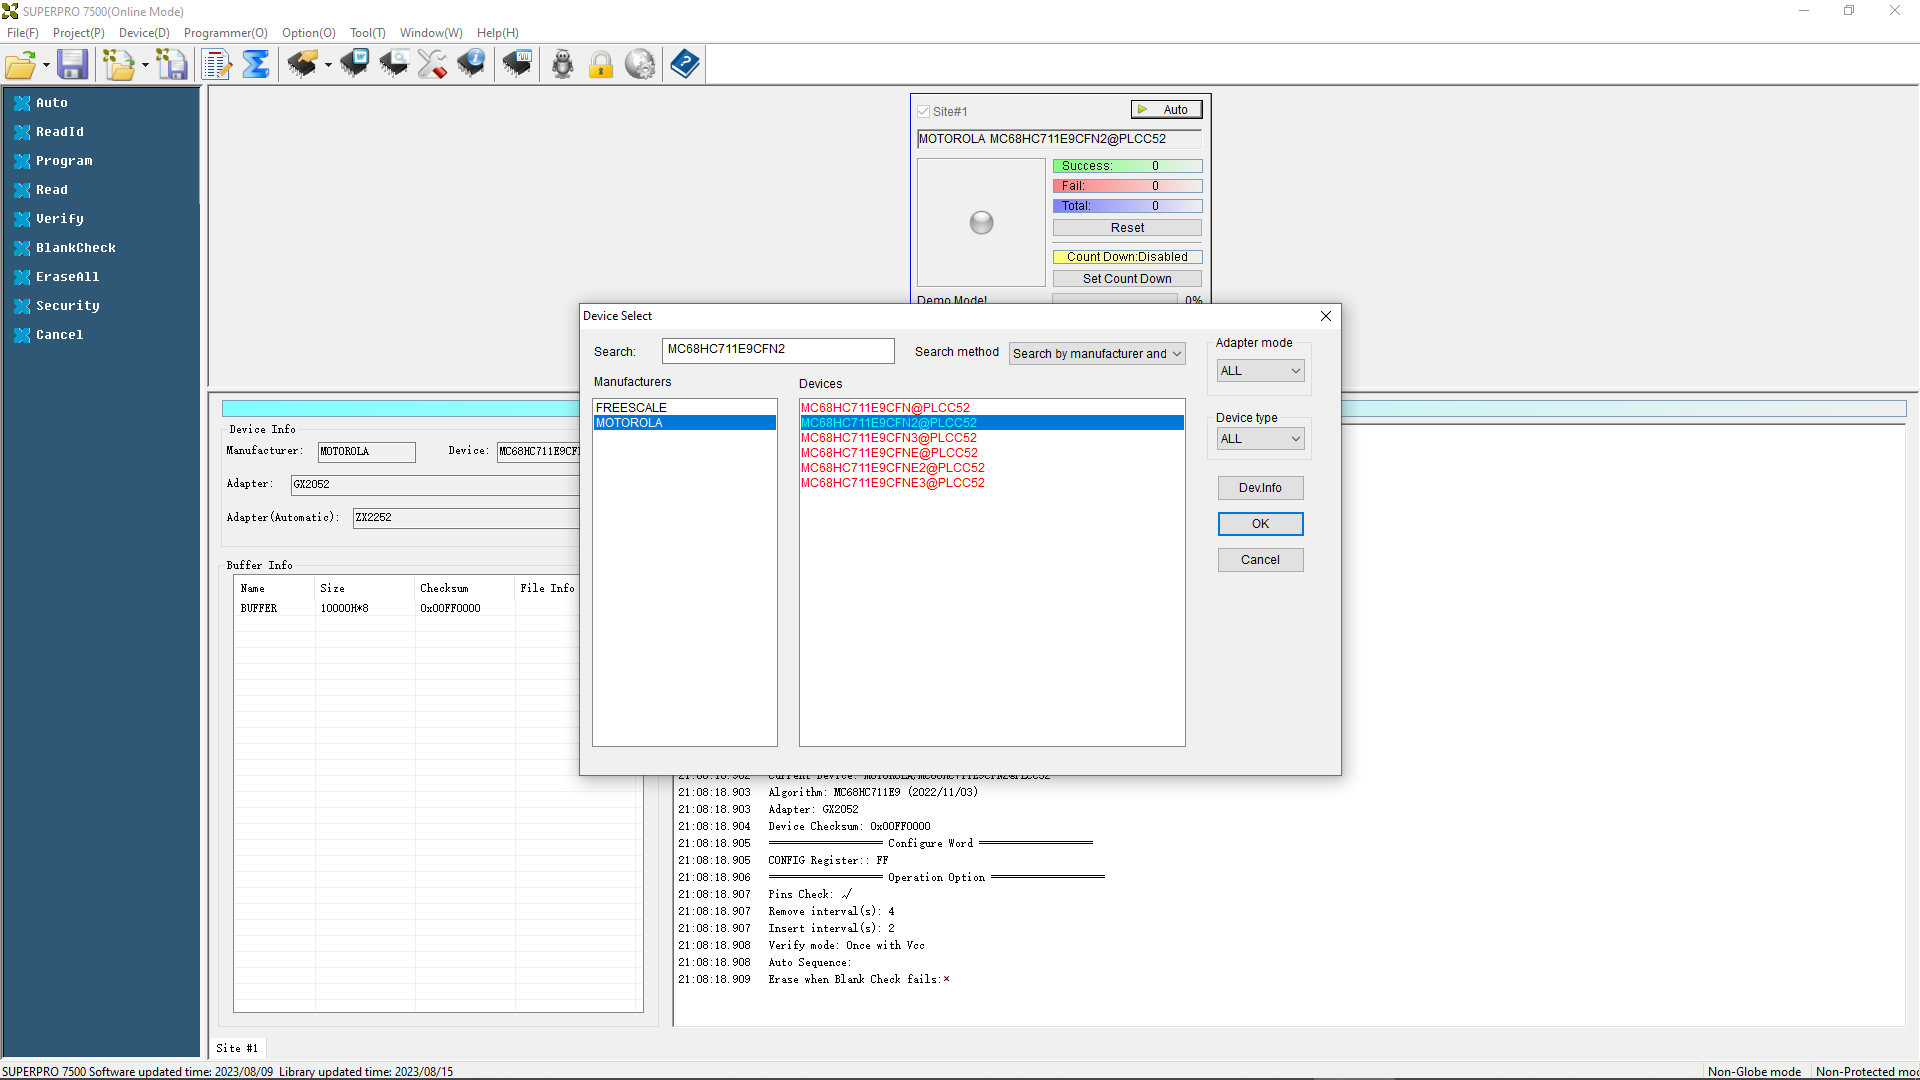Click the Dev.Info button
The image size is (1920, 1080).
tap(1260, 488)
